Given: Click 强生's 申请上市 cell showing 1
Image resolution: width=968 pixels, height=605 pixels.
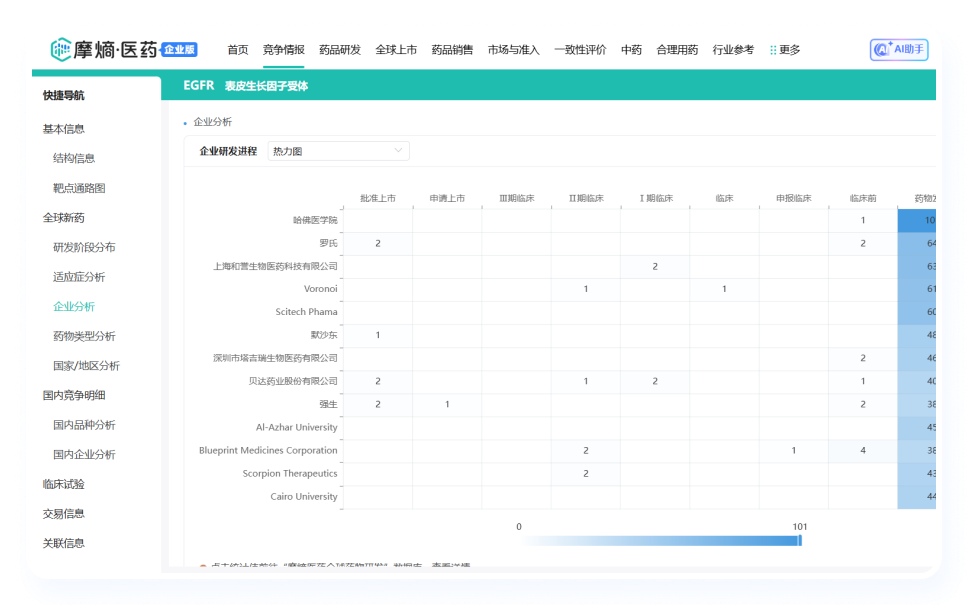Looking at the screenshot, I should 447,404.
